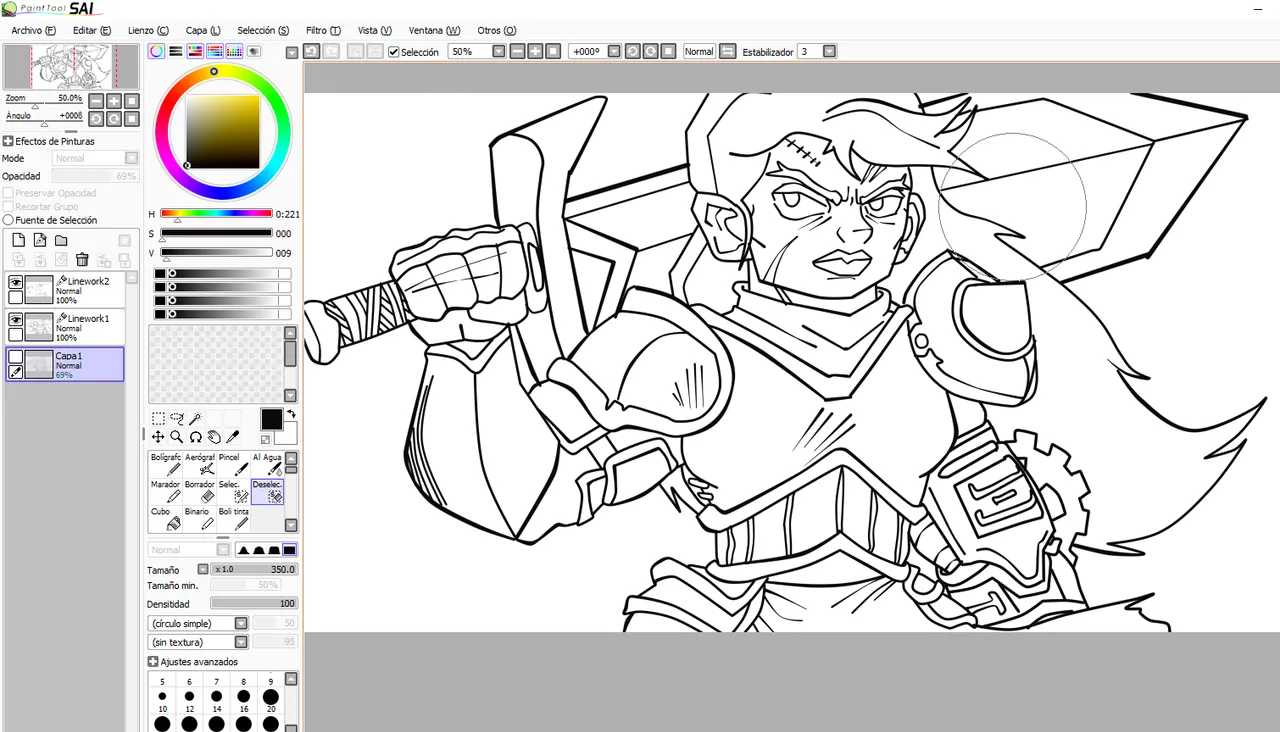
Task: Open the Filtro menu
Action: (323, 30)
